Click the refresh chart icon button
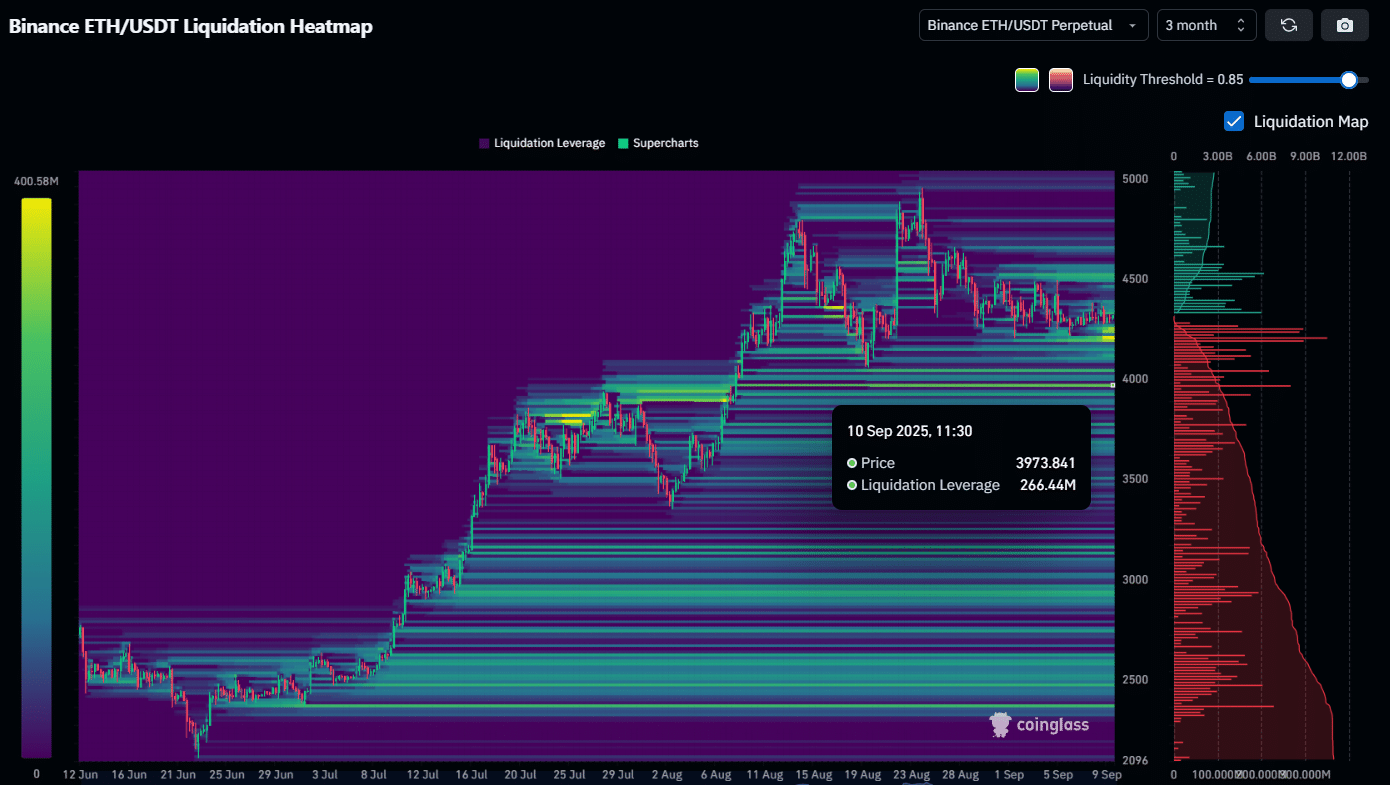 (x=1289, y=25)
